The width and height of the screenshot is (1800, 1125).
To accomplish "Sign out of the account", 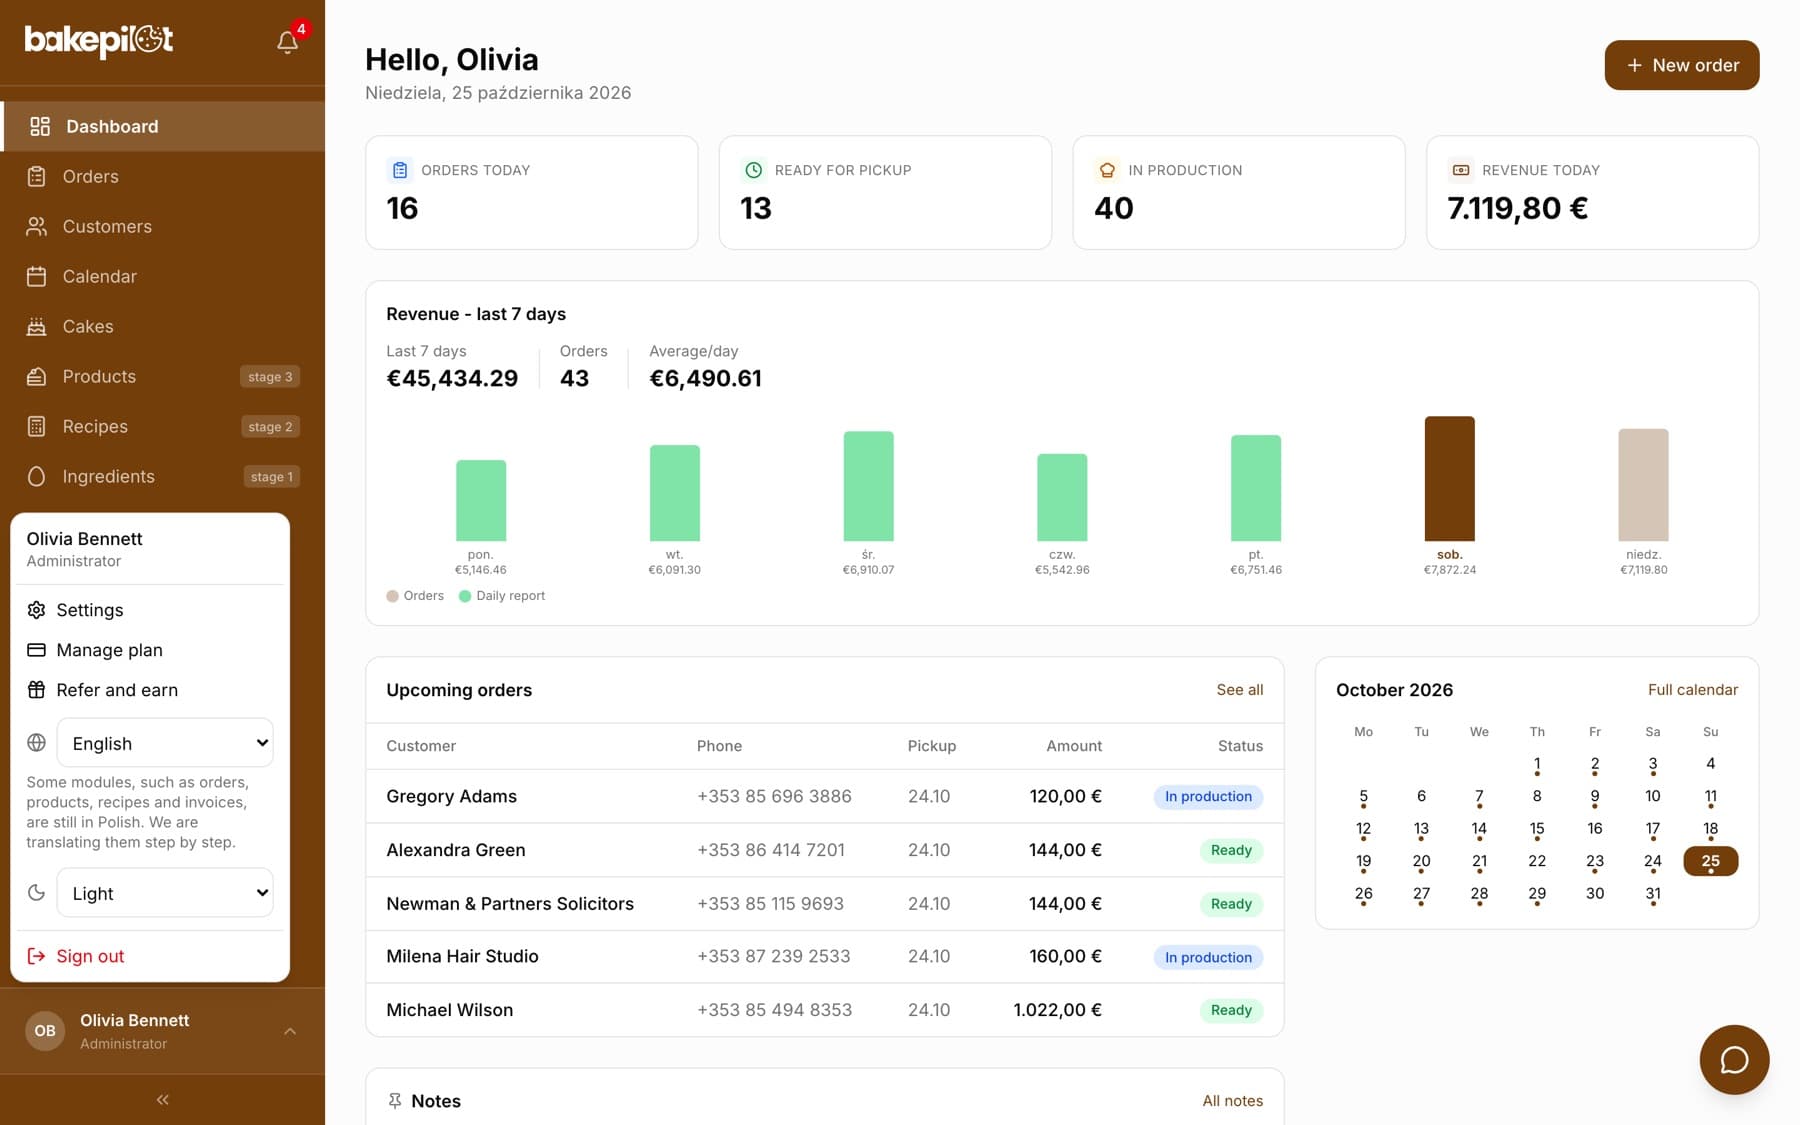I will (150, 956).
